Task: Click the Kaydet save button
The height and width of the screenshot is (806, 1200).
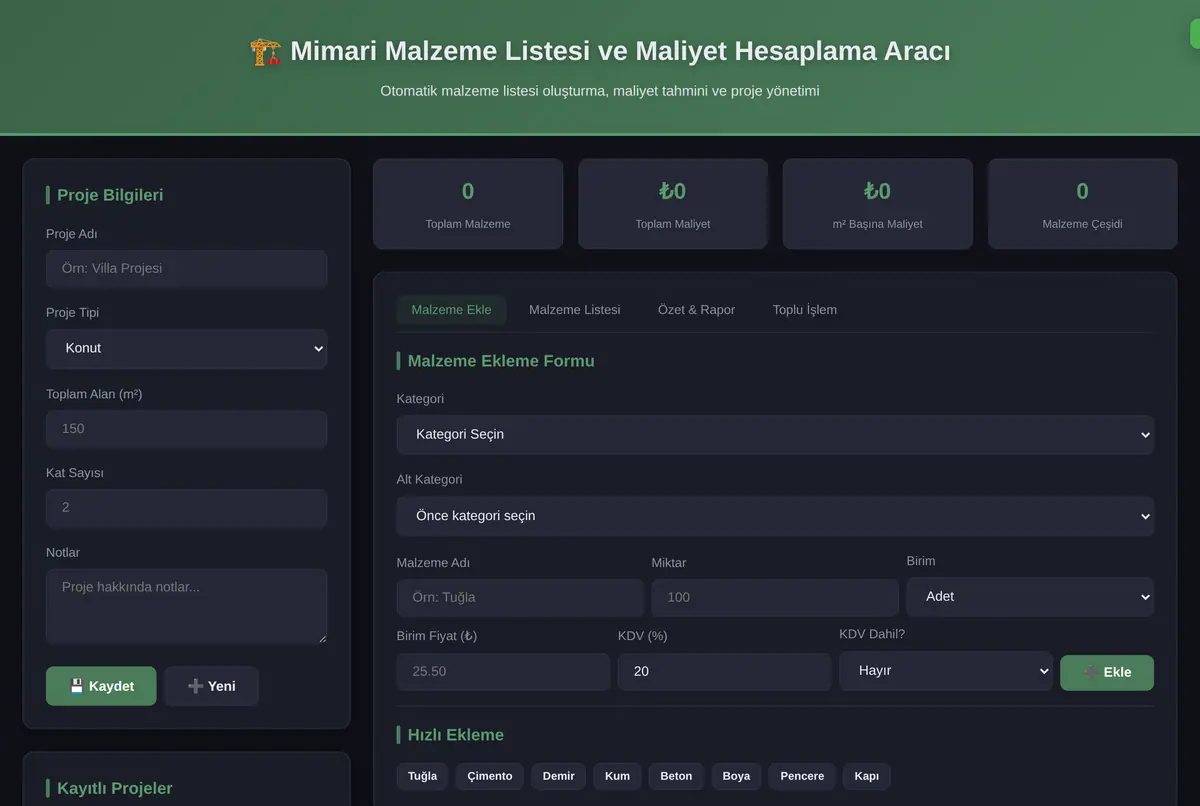Action: point(101,686)
